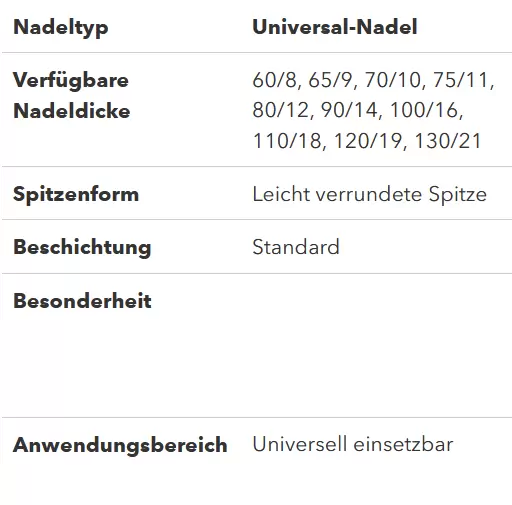Click the Spitzenform label

[x=76, y=195]
